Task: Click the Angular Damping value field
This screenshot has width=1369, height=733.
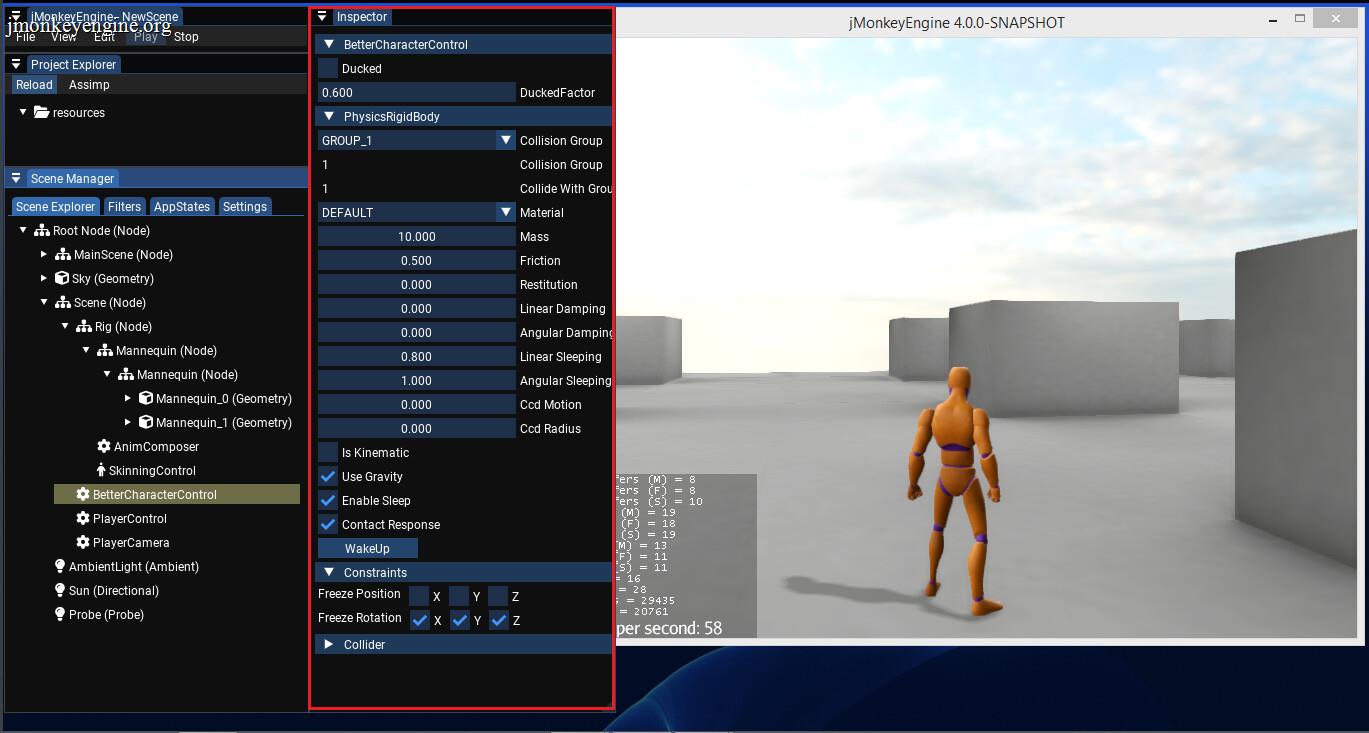Action: 416,332
